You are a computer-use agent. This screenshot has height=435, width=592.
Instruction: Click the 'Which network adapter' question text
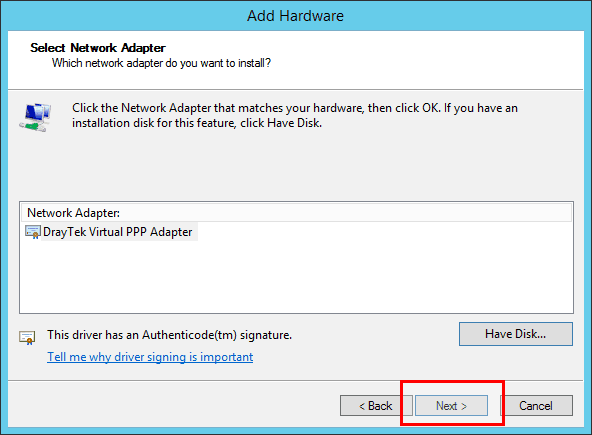(161, 63)
